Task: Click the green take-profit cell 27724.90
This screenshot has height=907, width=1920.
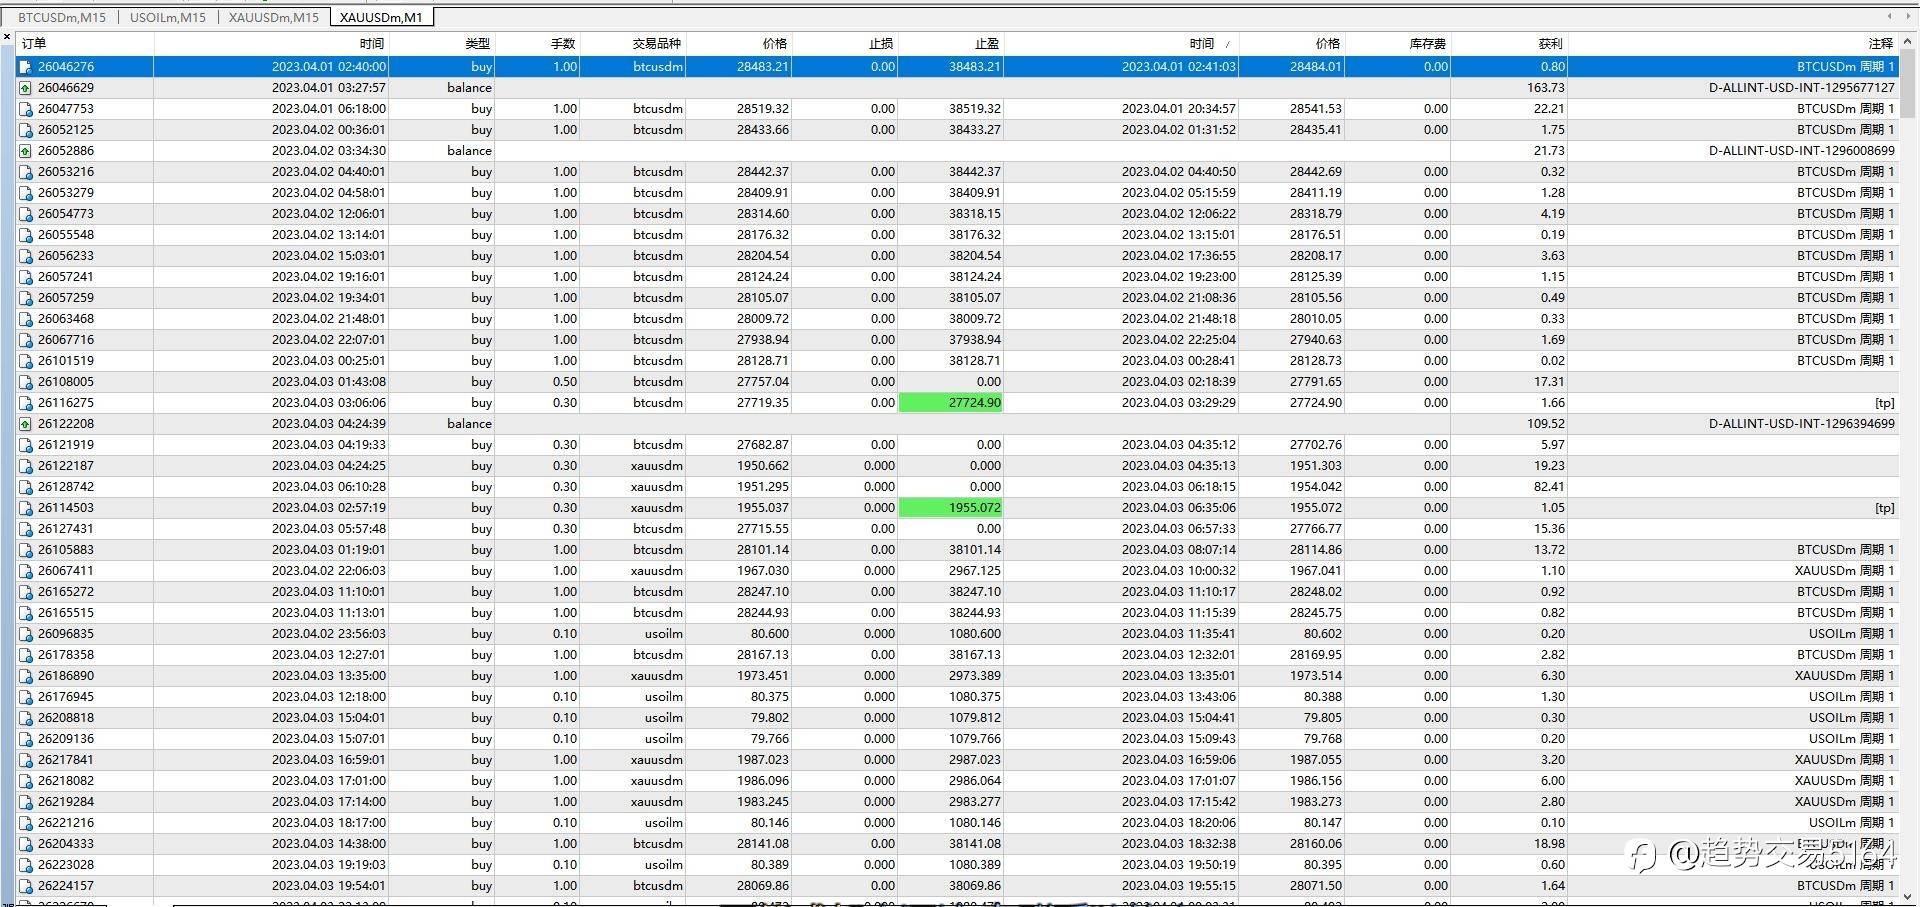Action: click(951, 403)
